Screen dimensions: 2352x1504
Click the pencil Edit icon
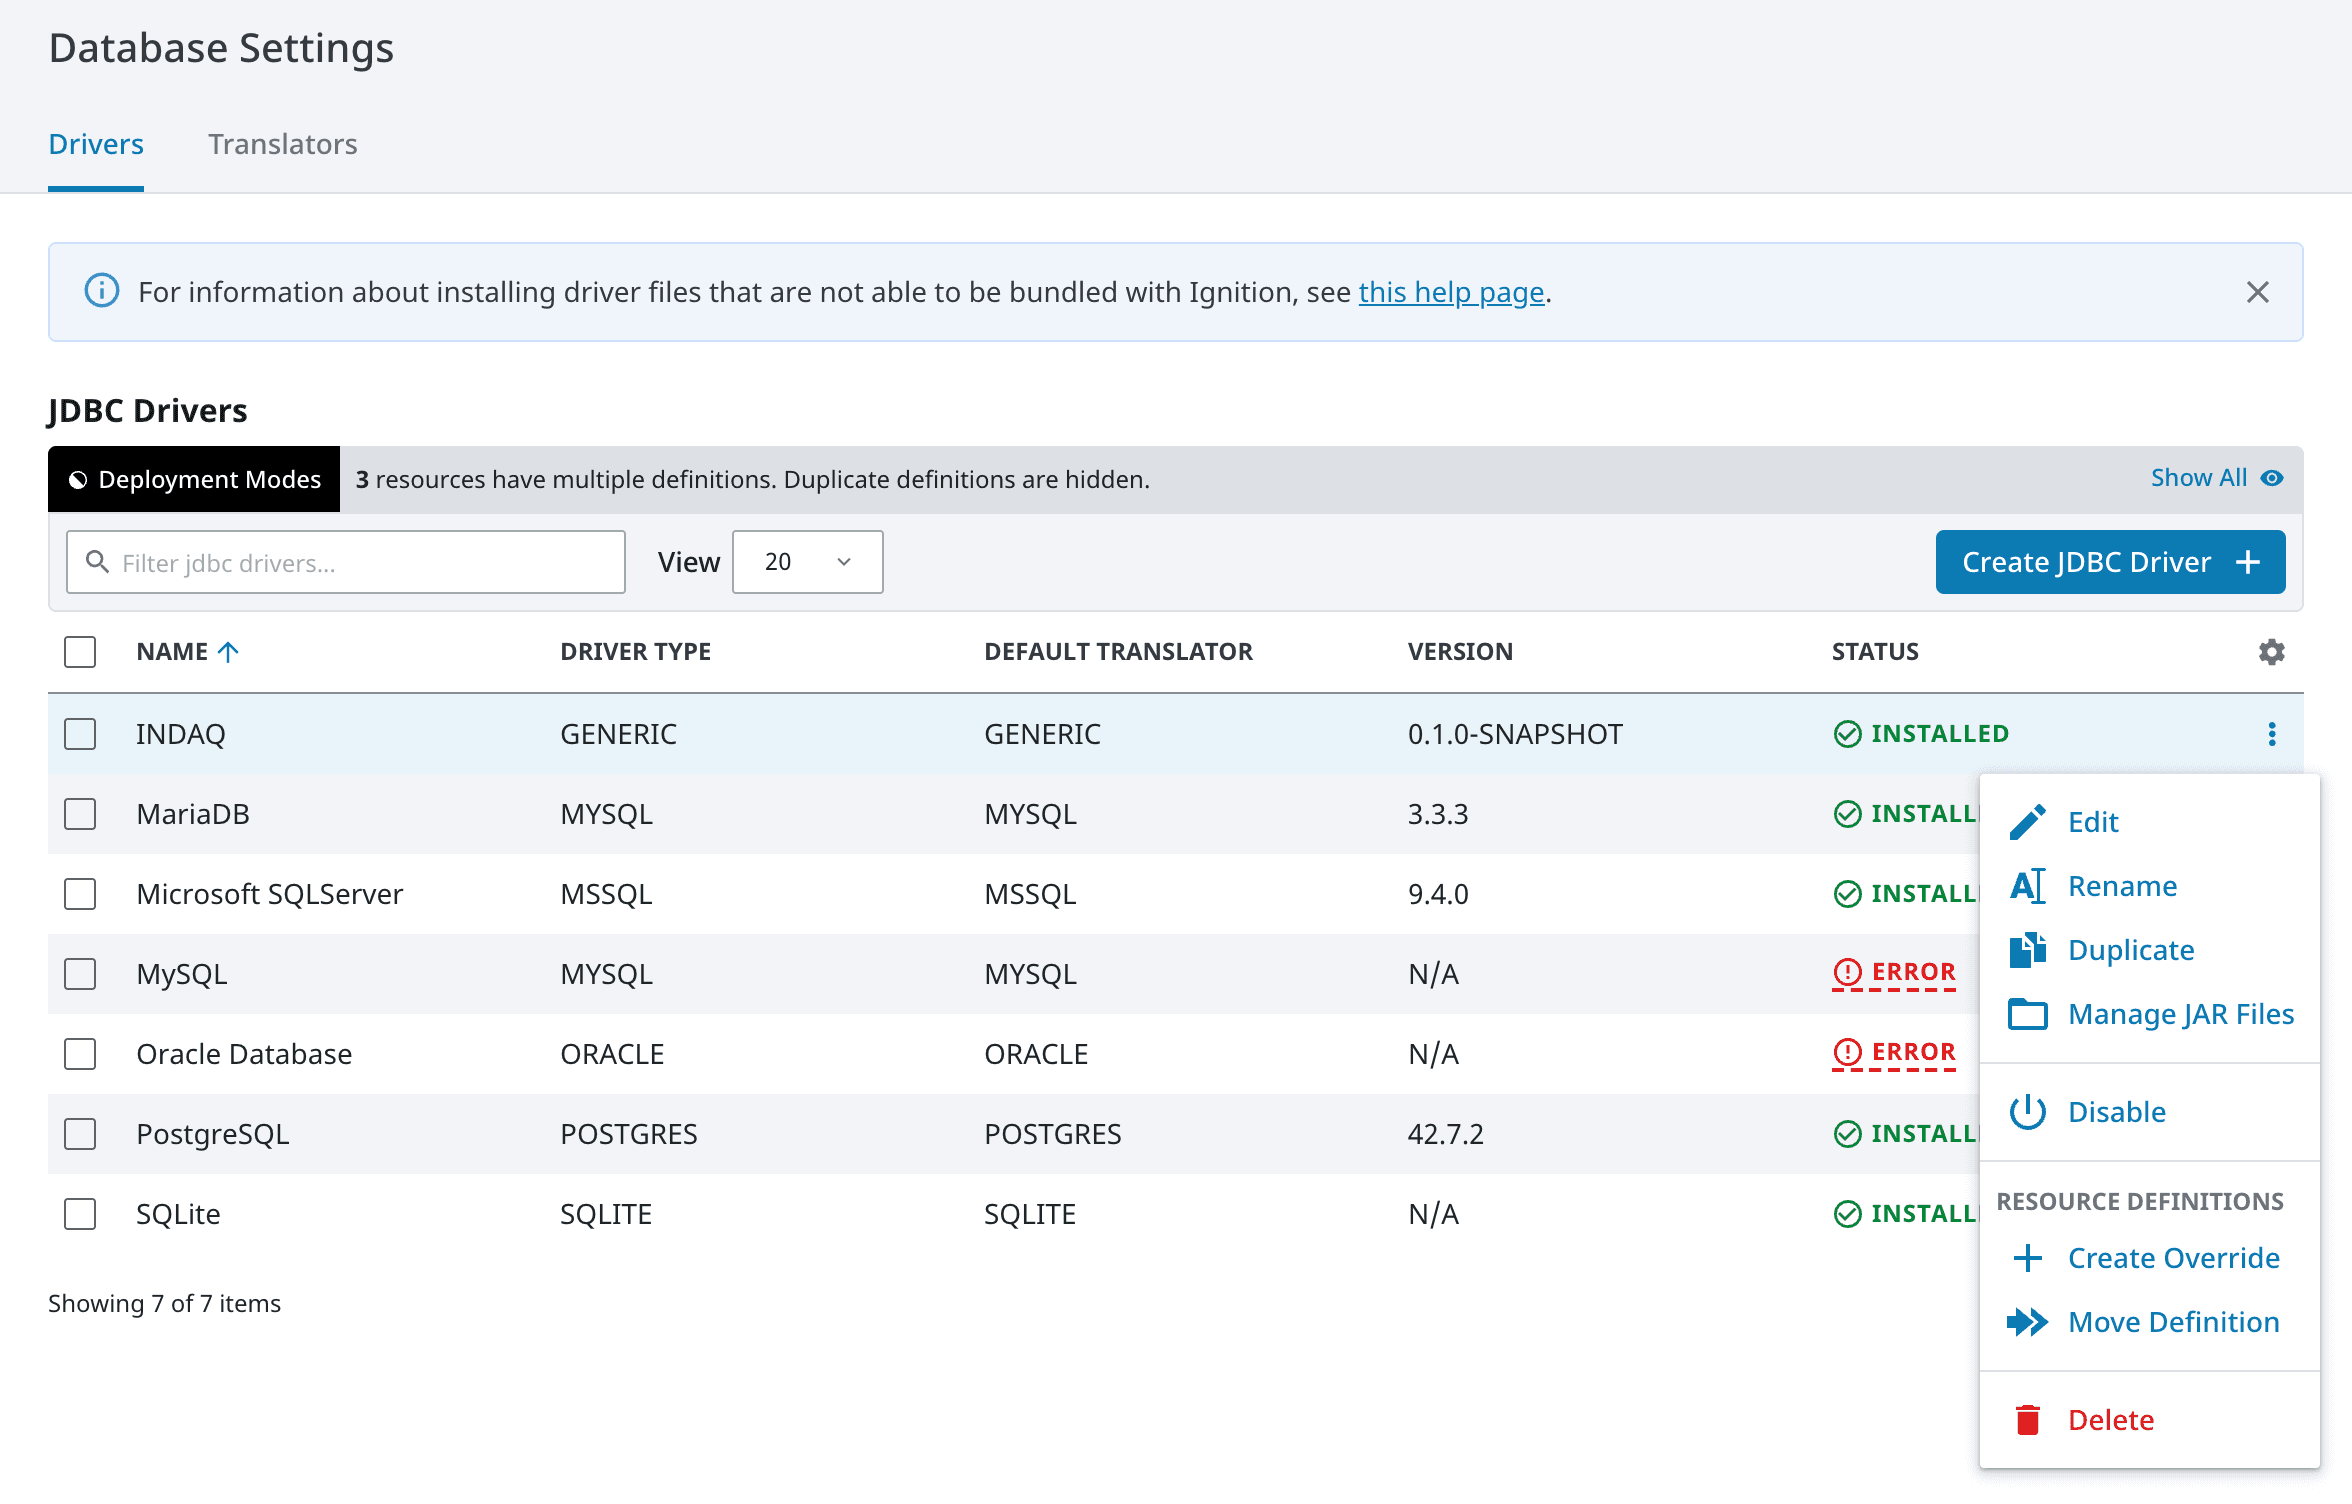point(2027,822)
